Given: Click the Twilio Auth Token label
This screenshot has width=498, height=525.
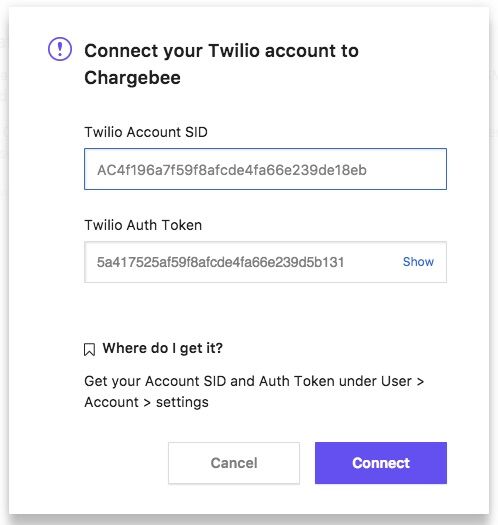Looking at the screenshot, I should [143, 225].
